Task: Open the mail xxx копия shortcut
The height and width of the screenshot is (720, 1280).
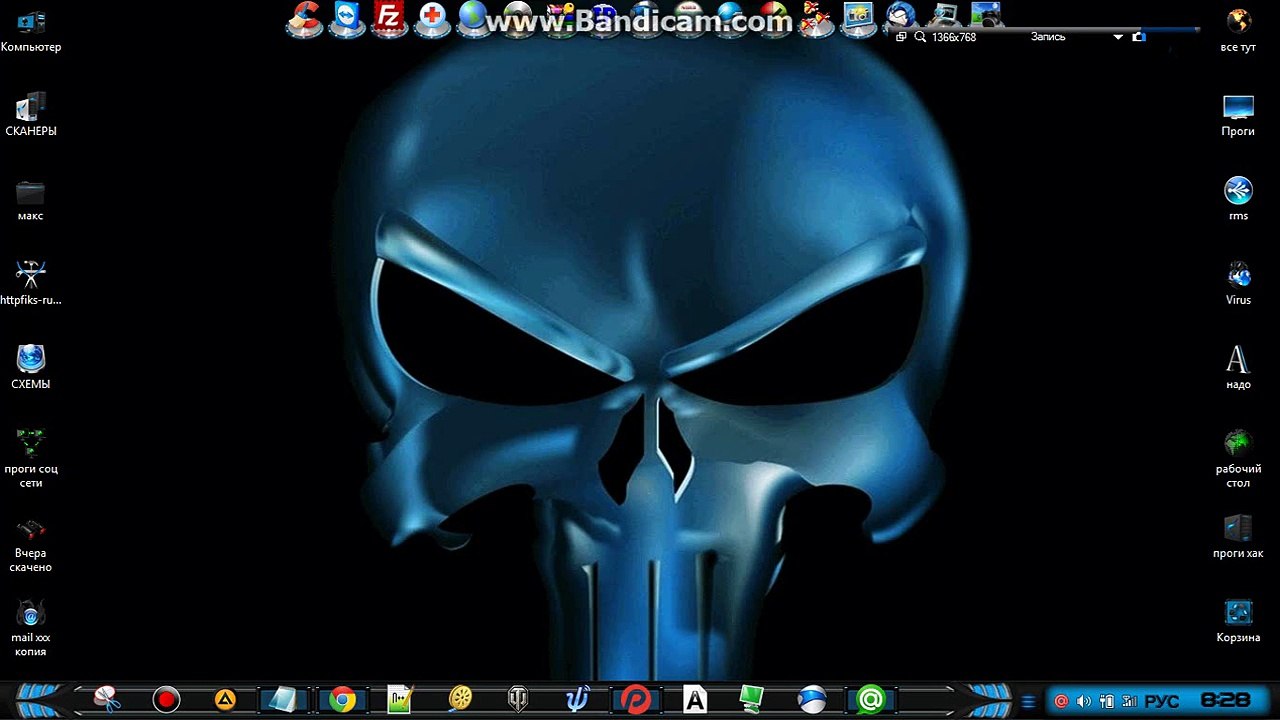Action: pos(31,627)
